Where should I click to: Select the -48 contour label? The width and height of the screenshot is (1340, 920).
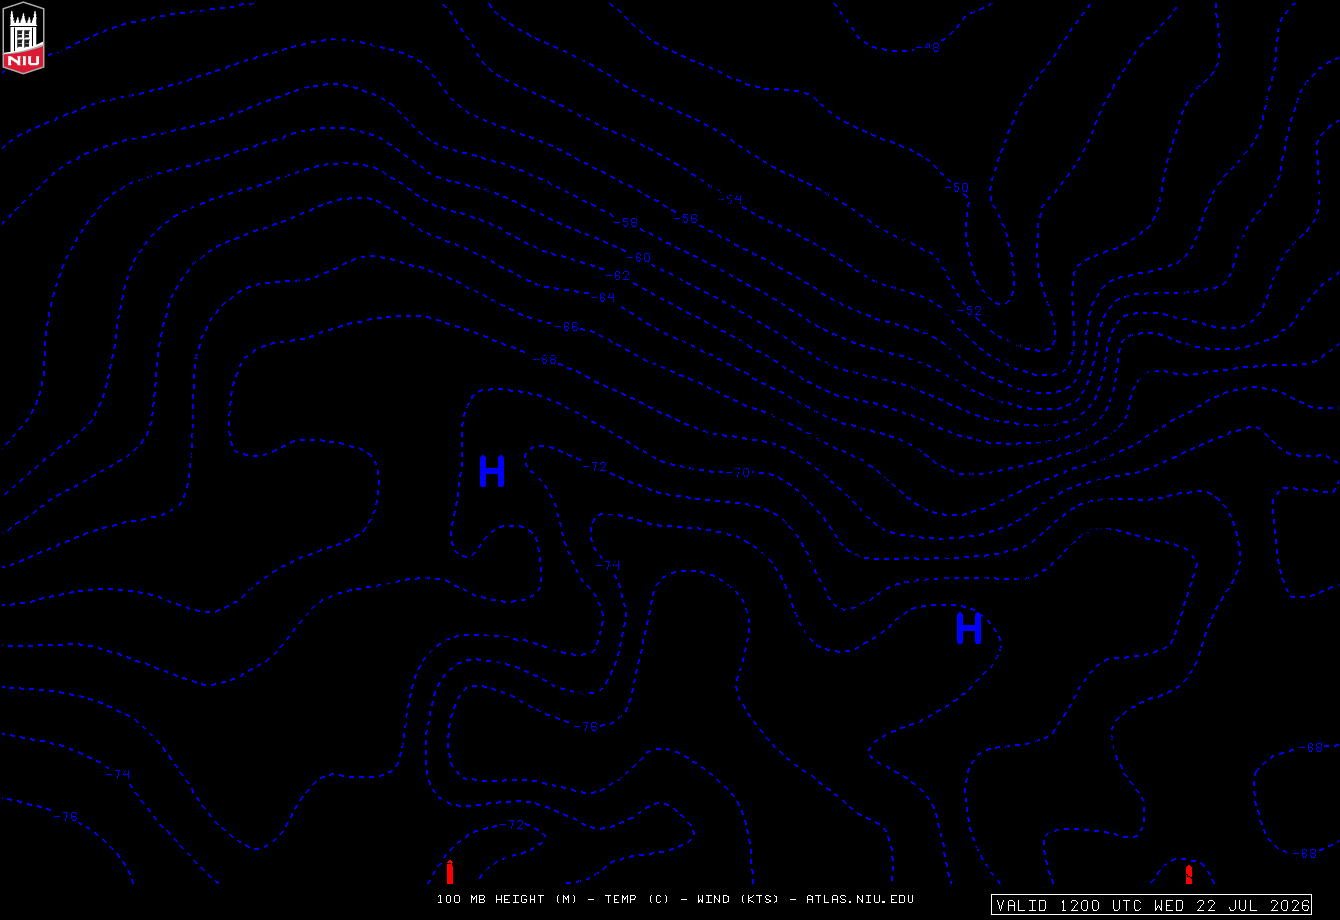coord(929,47)
